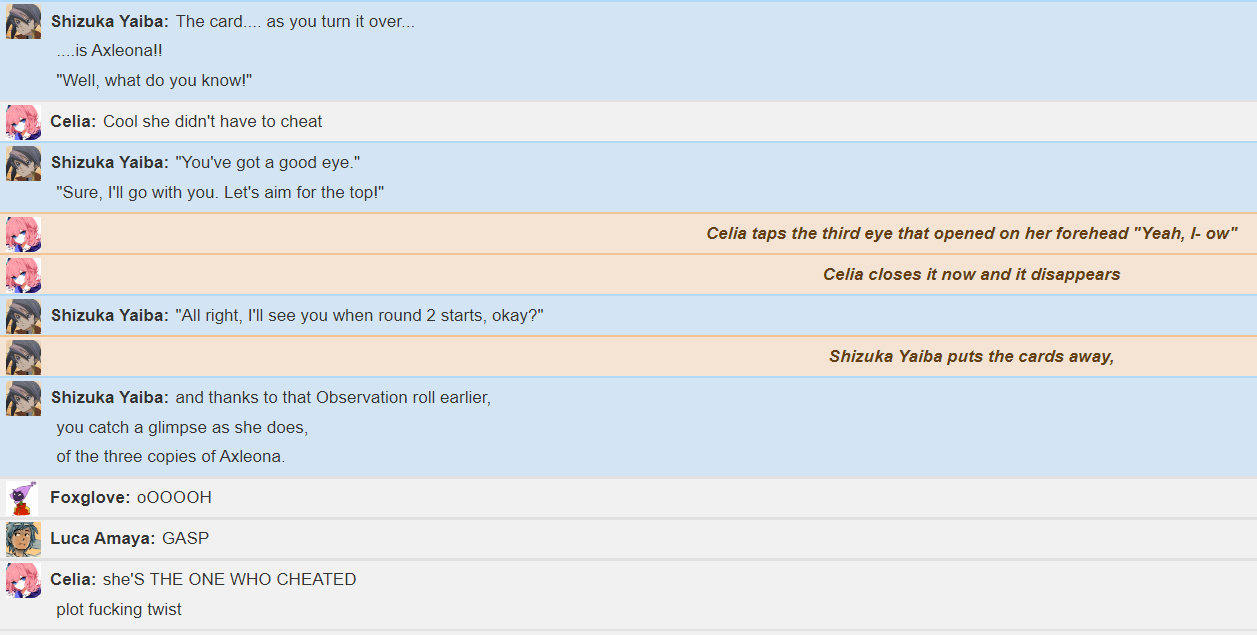Click the "plot fucking twist" message line
This screenshot has height=635, width=1257.
coord(119,610)
